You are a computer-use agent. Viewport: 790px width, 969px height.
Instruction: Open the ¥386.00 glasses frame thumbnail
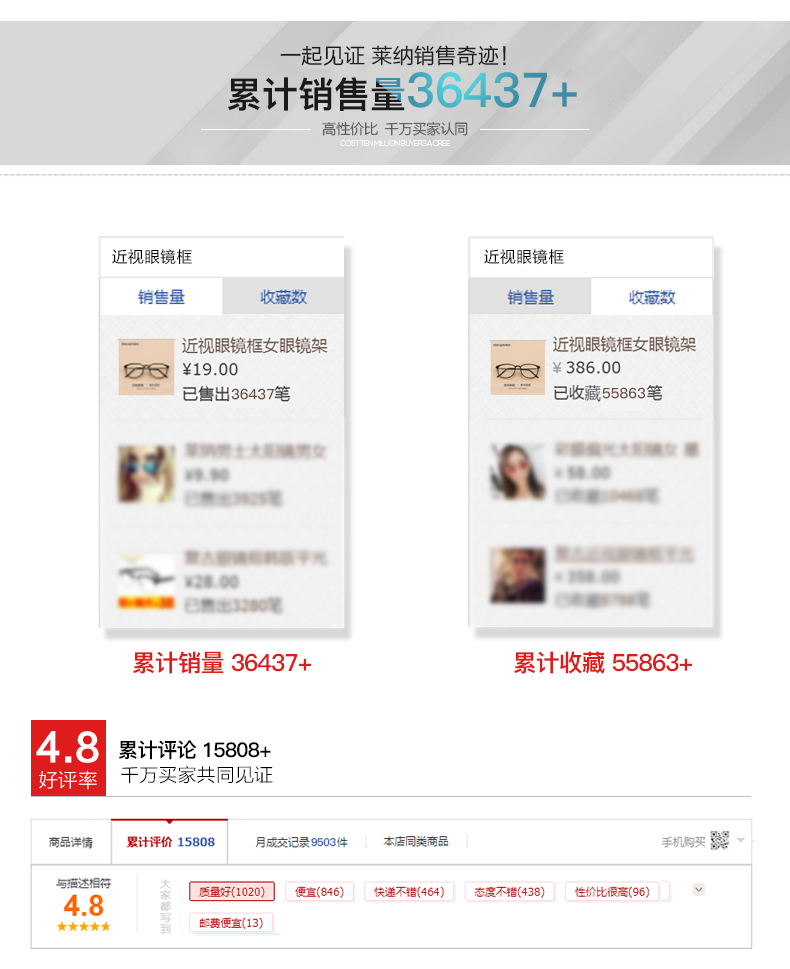tap(517, 368)
